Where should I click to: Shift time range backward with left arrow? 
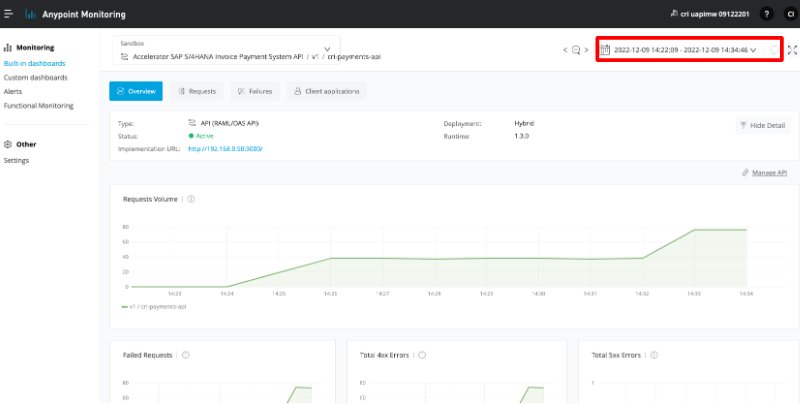565,50
